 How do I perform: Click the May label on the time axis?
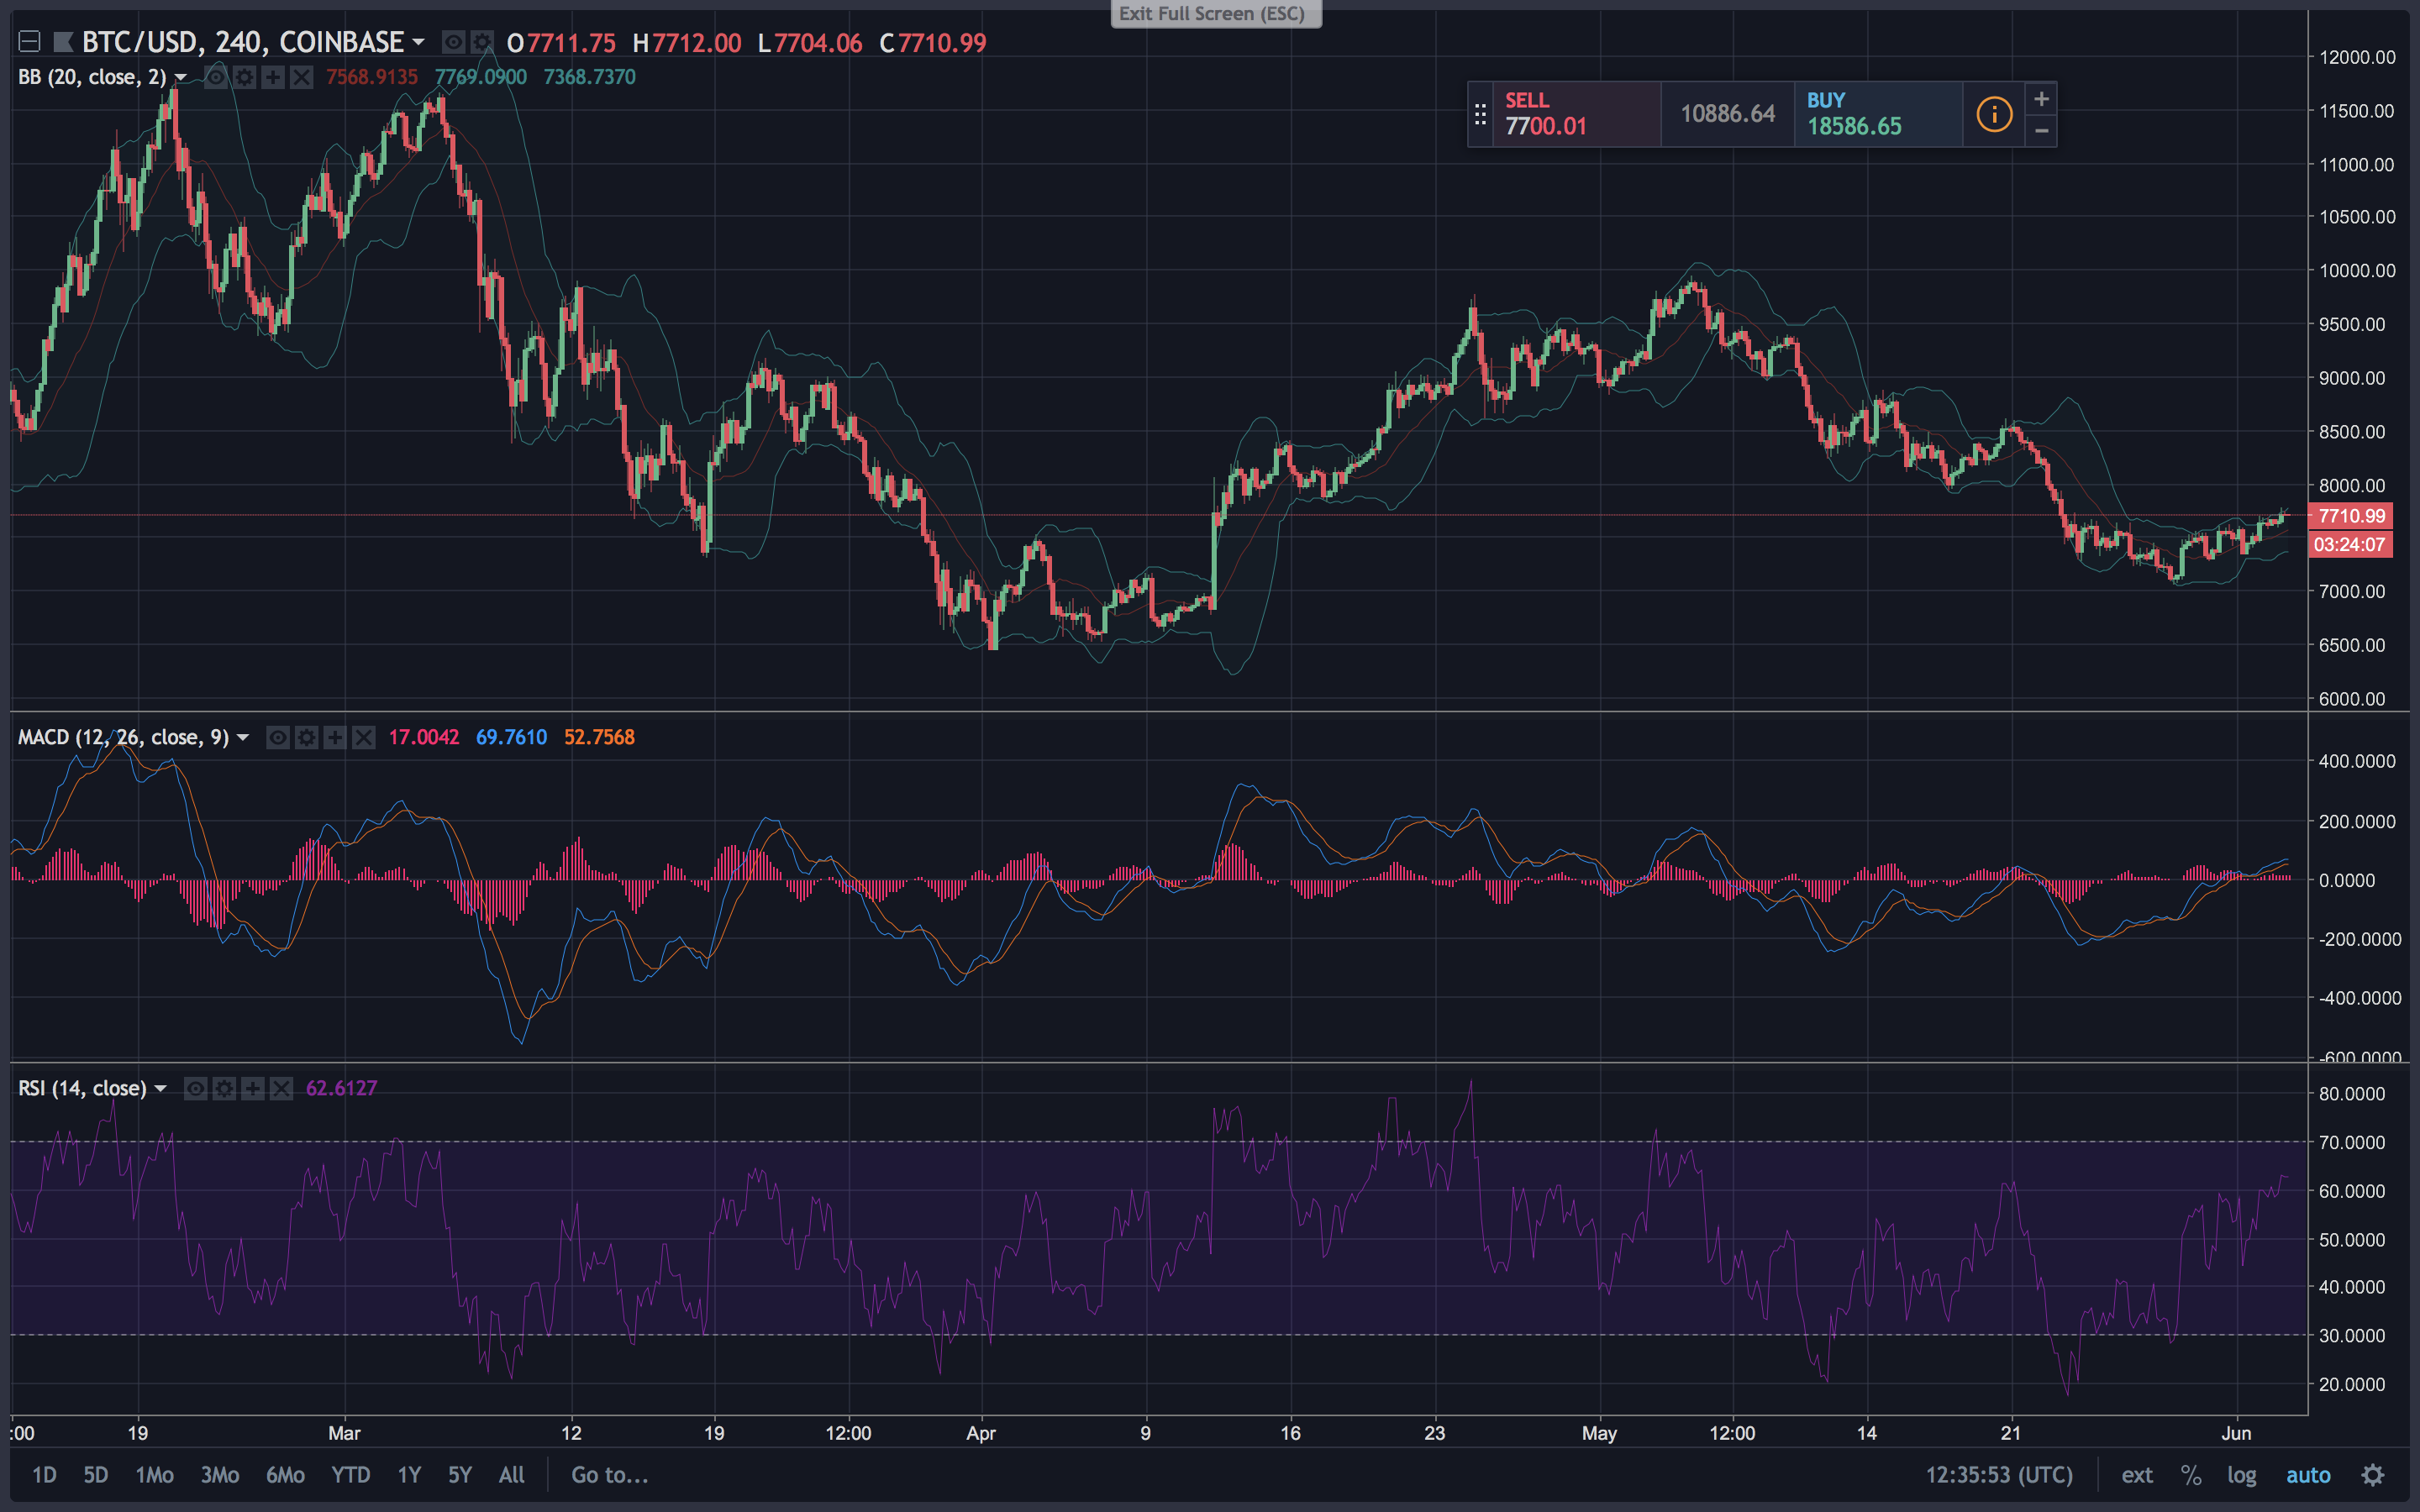1599,1433
